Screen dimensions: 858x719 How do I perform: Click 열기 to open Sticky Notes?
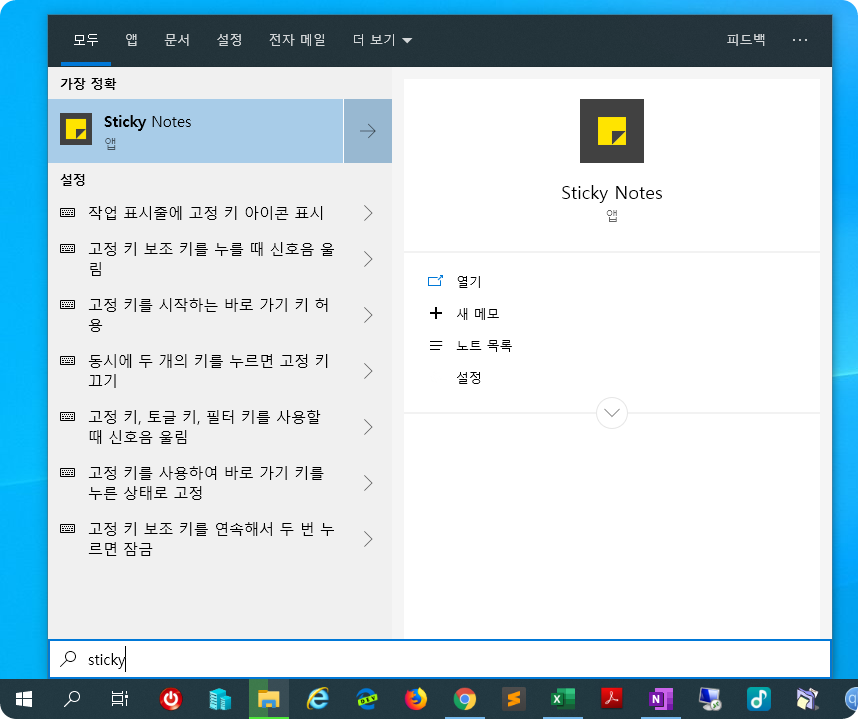469,282
